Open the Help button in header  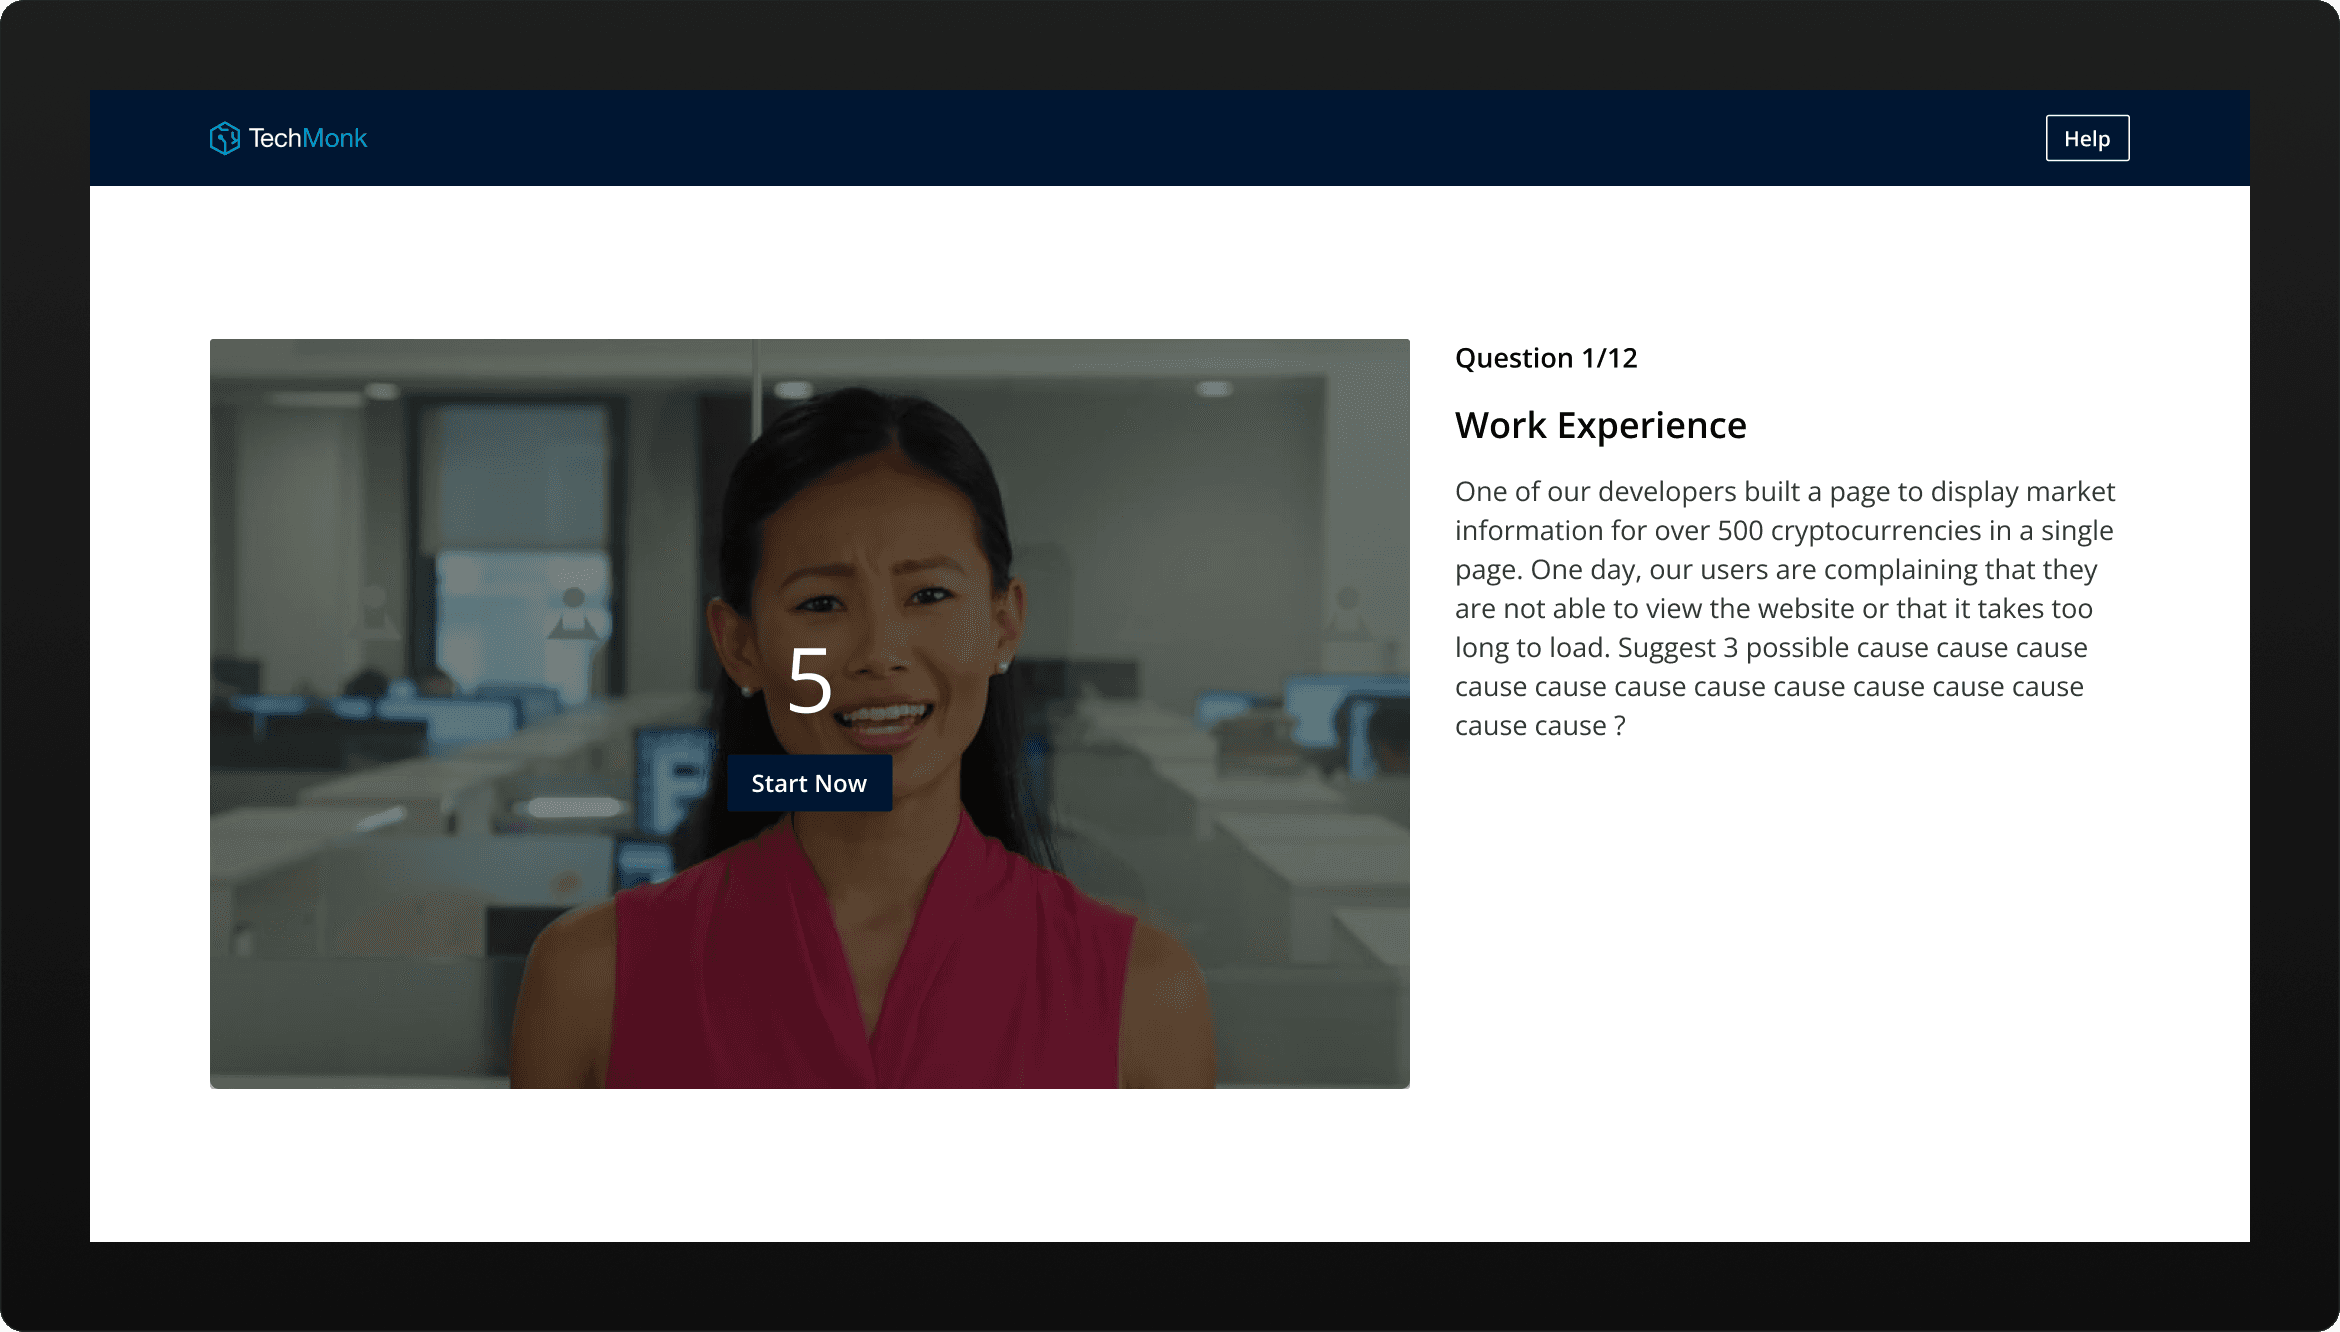click(x=2087, y=138)
